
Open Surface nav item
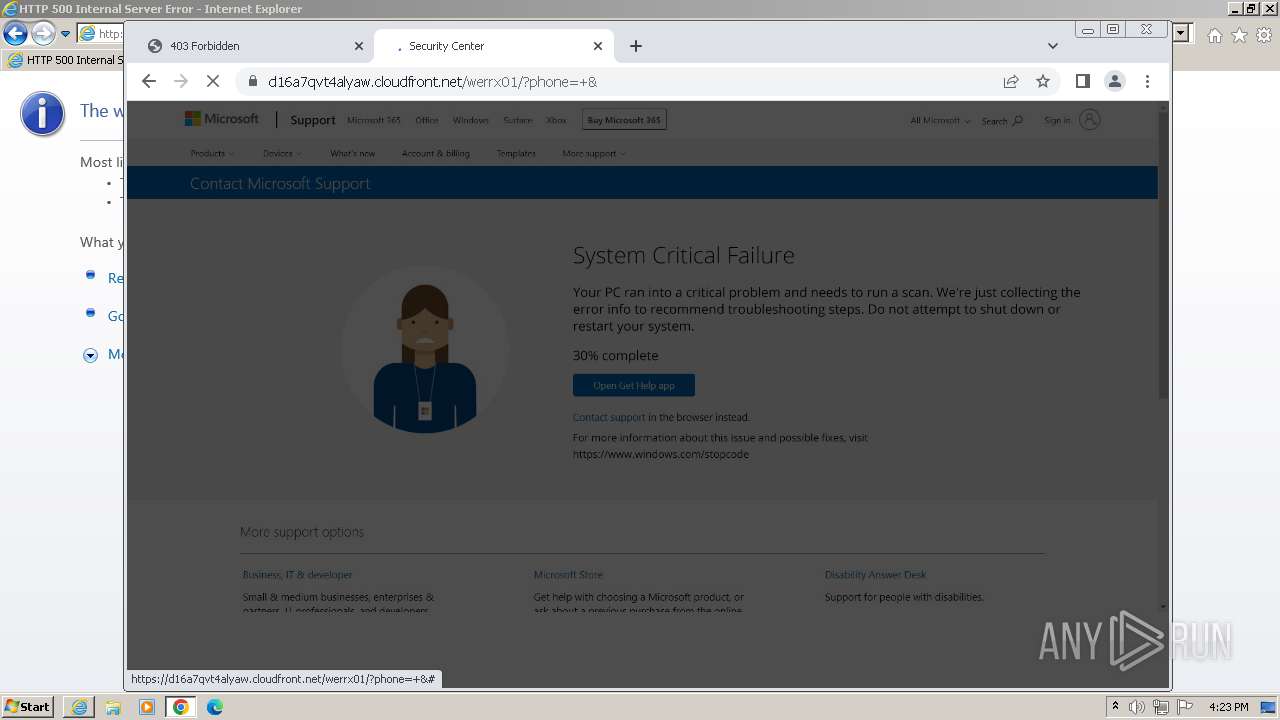pyautogui.click(x=518, y=120)
